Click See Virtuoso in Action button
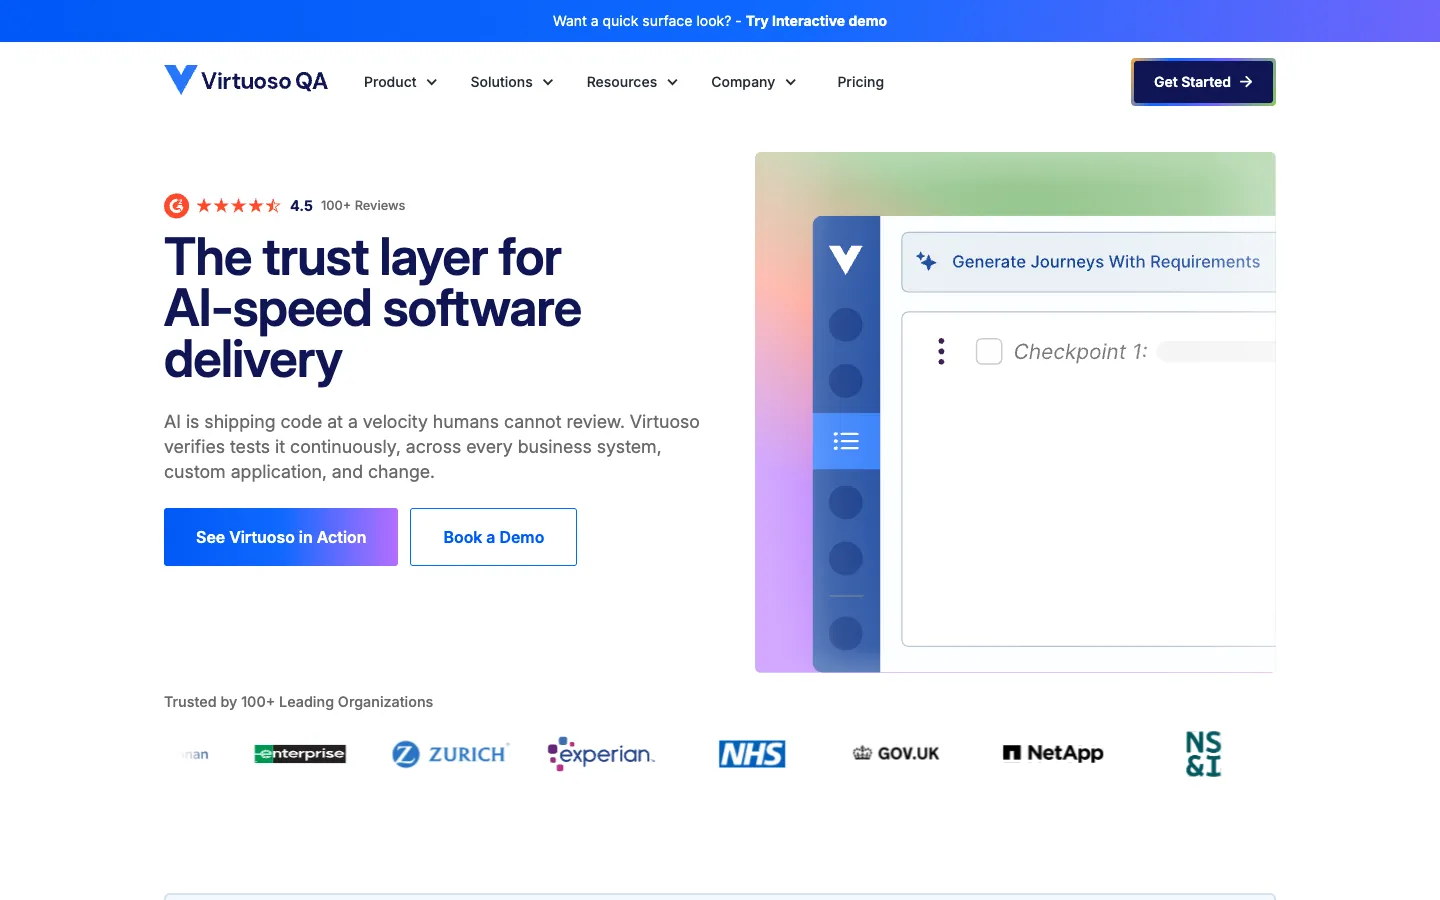Image resolution: width=1440 pixels, height=900 pixels. [x=281, y=537]
